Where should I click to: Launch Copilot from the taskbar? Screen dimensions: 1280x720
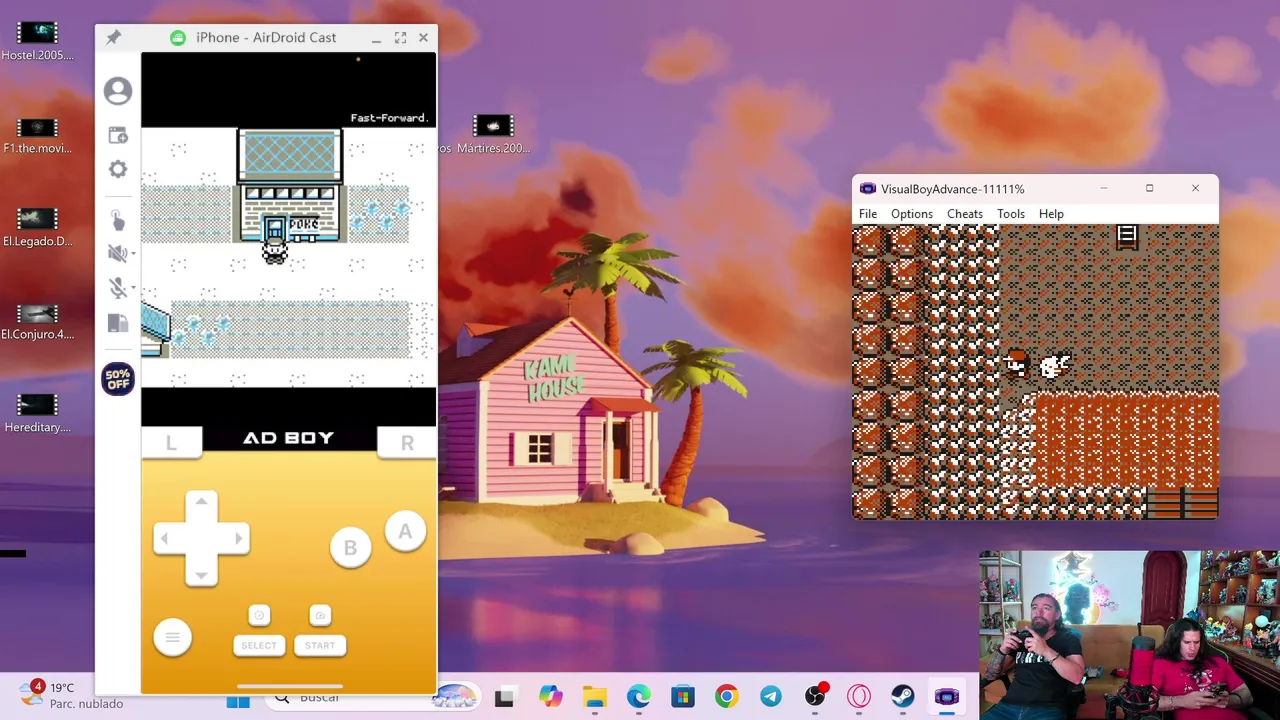click(550, 697)
